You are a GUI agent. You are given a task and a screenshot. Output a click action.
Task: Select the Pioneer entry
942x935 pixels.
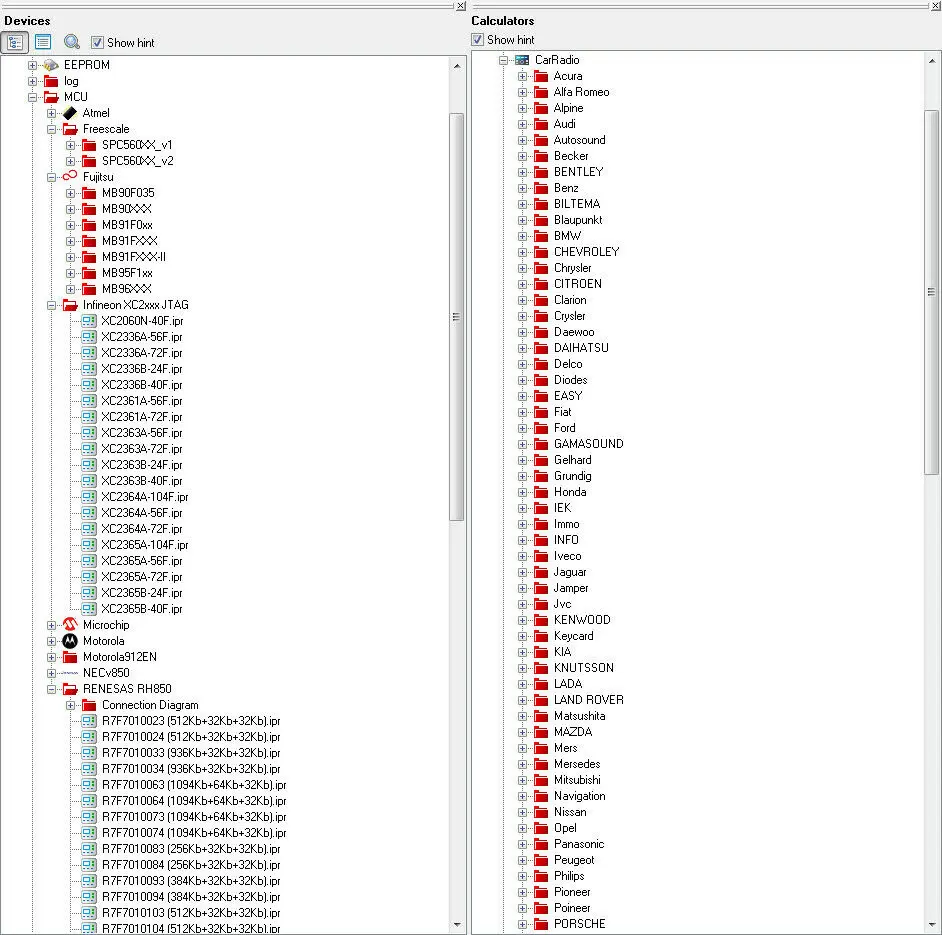pyautogui.click(x=572, y=892)
